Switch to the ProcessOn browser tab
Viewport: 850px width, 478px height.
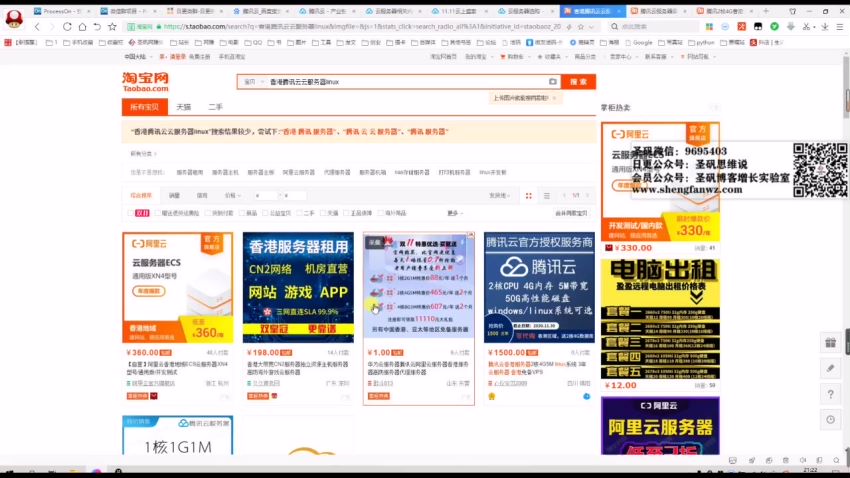coord(61,11)
